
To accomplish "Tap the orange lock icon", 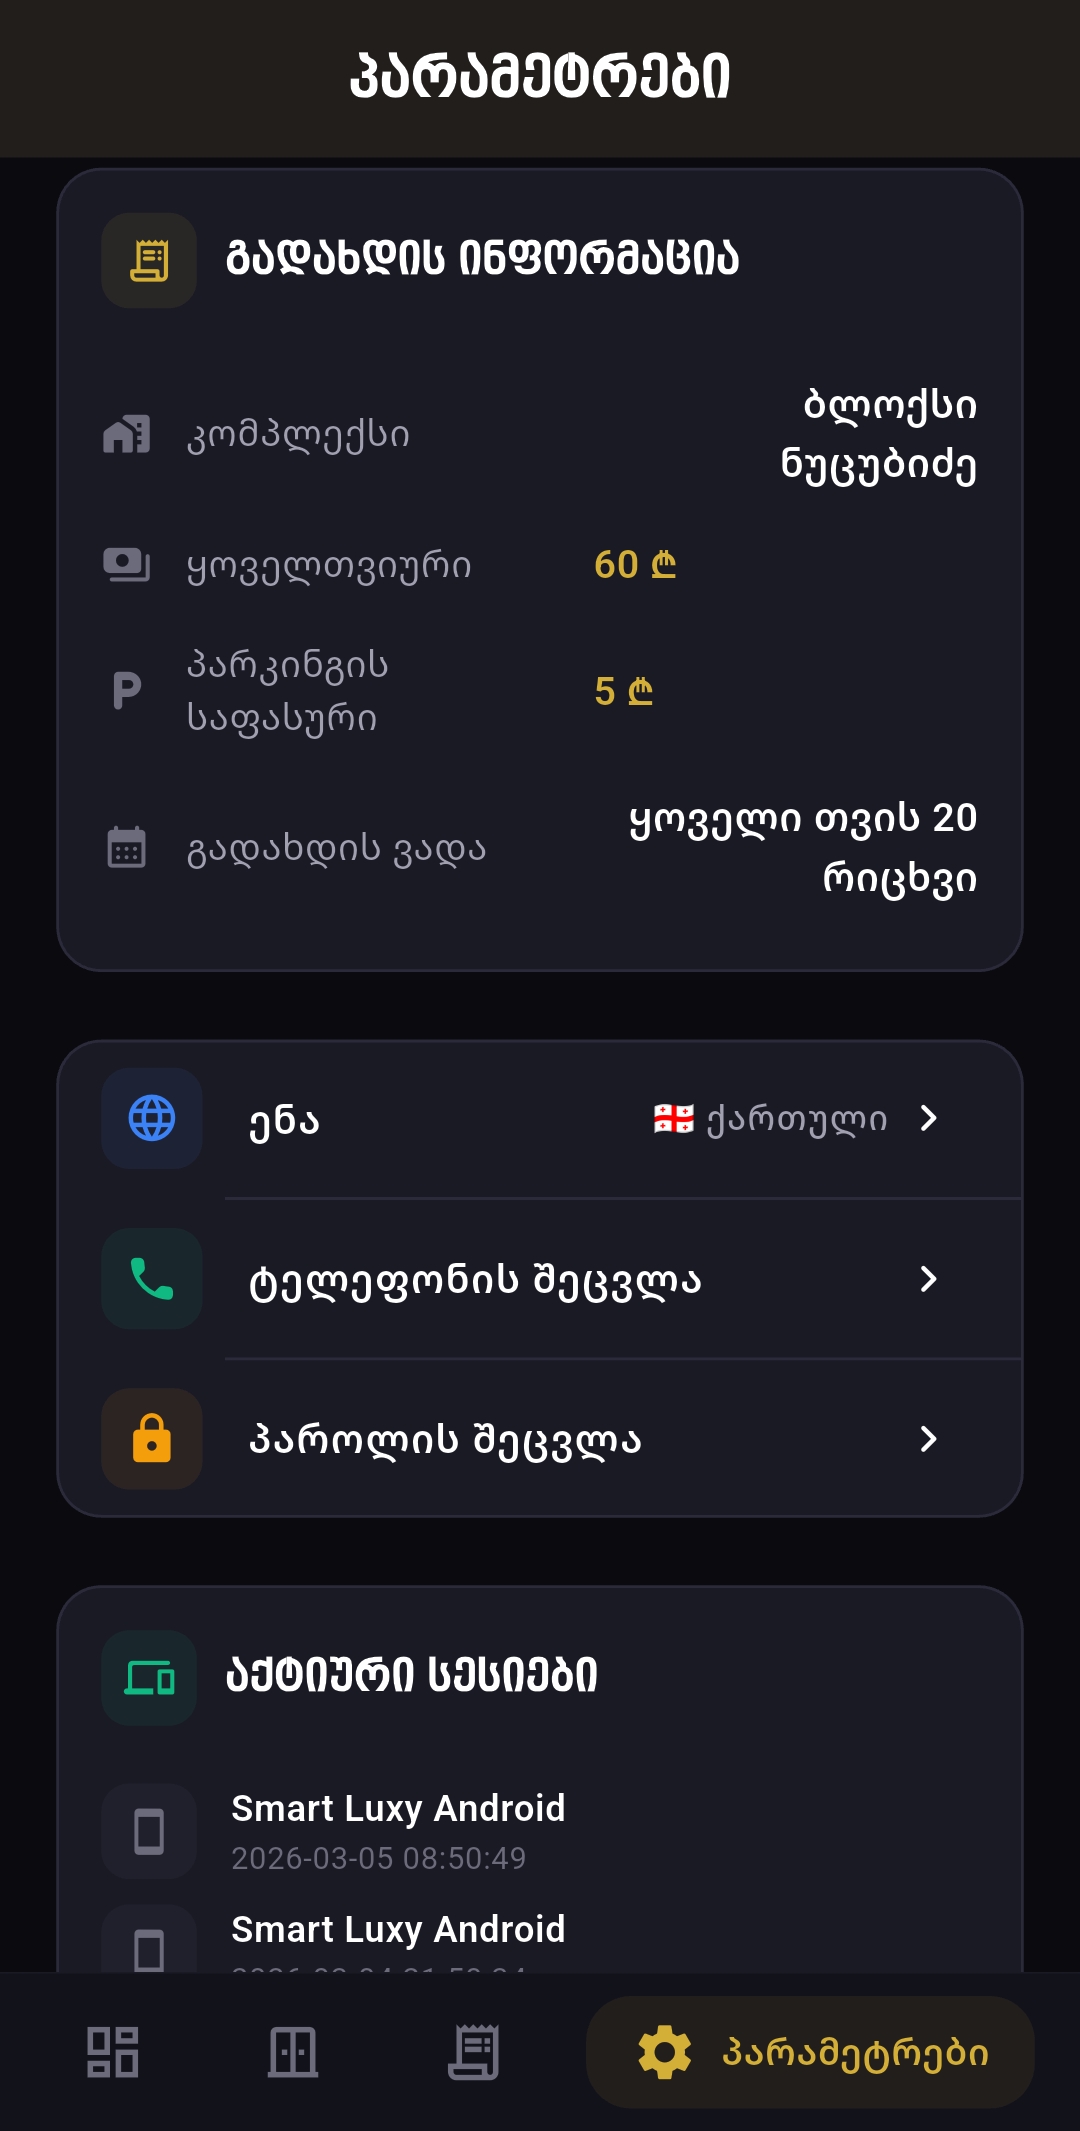I will pos(152,1438).
